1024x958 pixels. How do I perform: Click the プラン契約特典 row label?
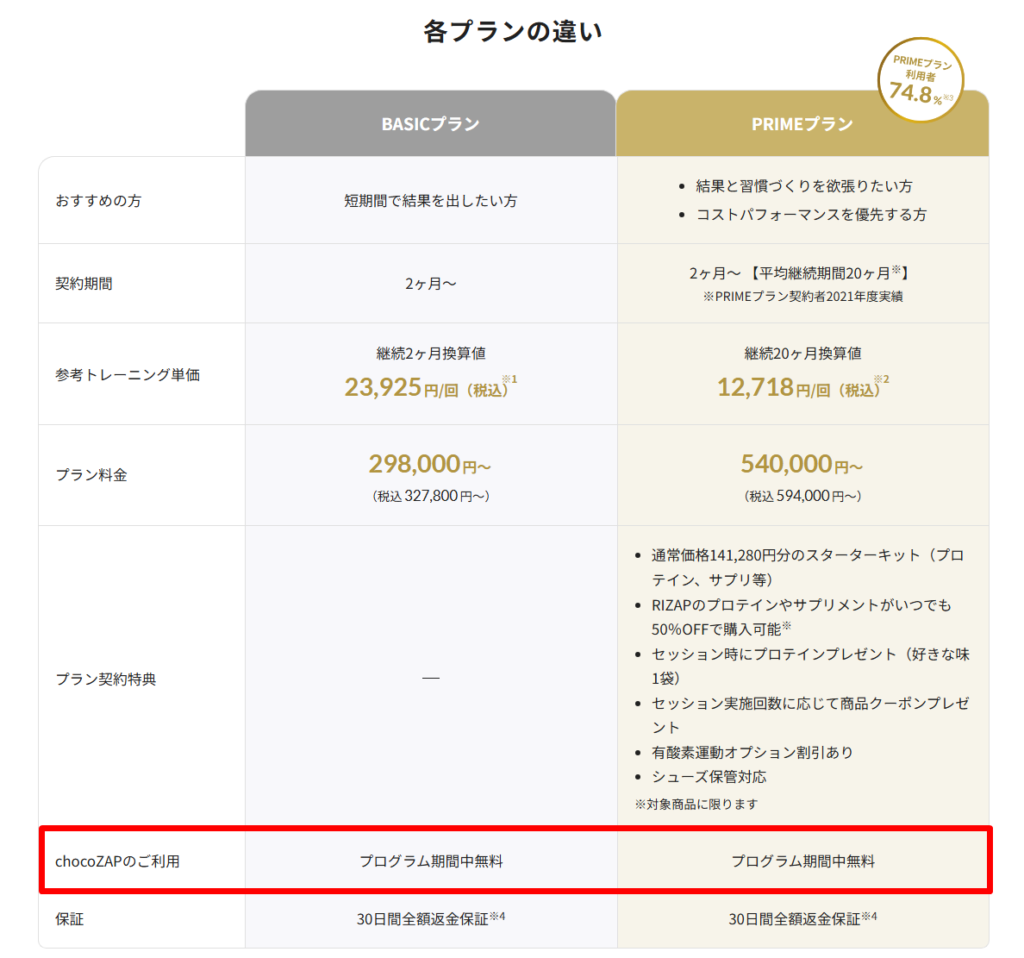[106, 679]
